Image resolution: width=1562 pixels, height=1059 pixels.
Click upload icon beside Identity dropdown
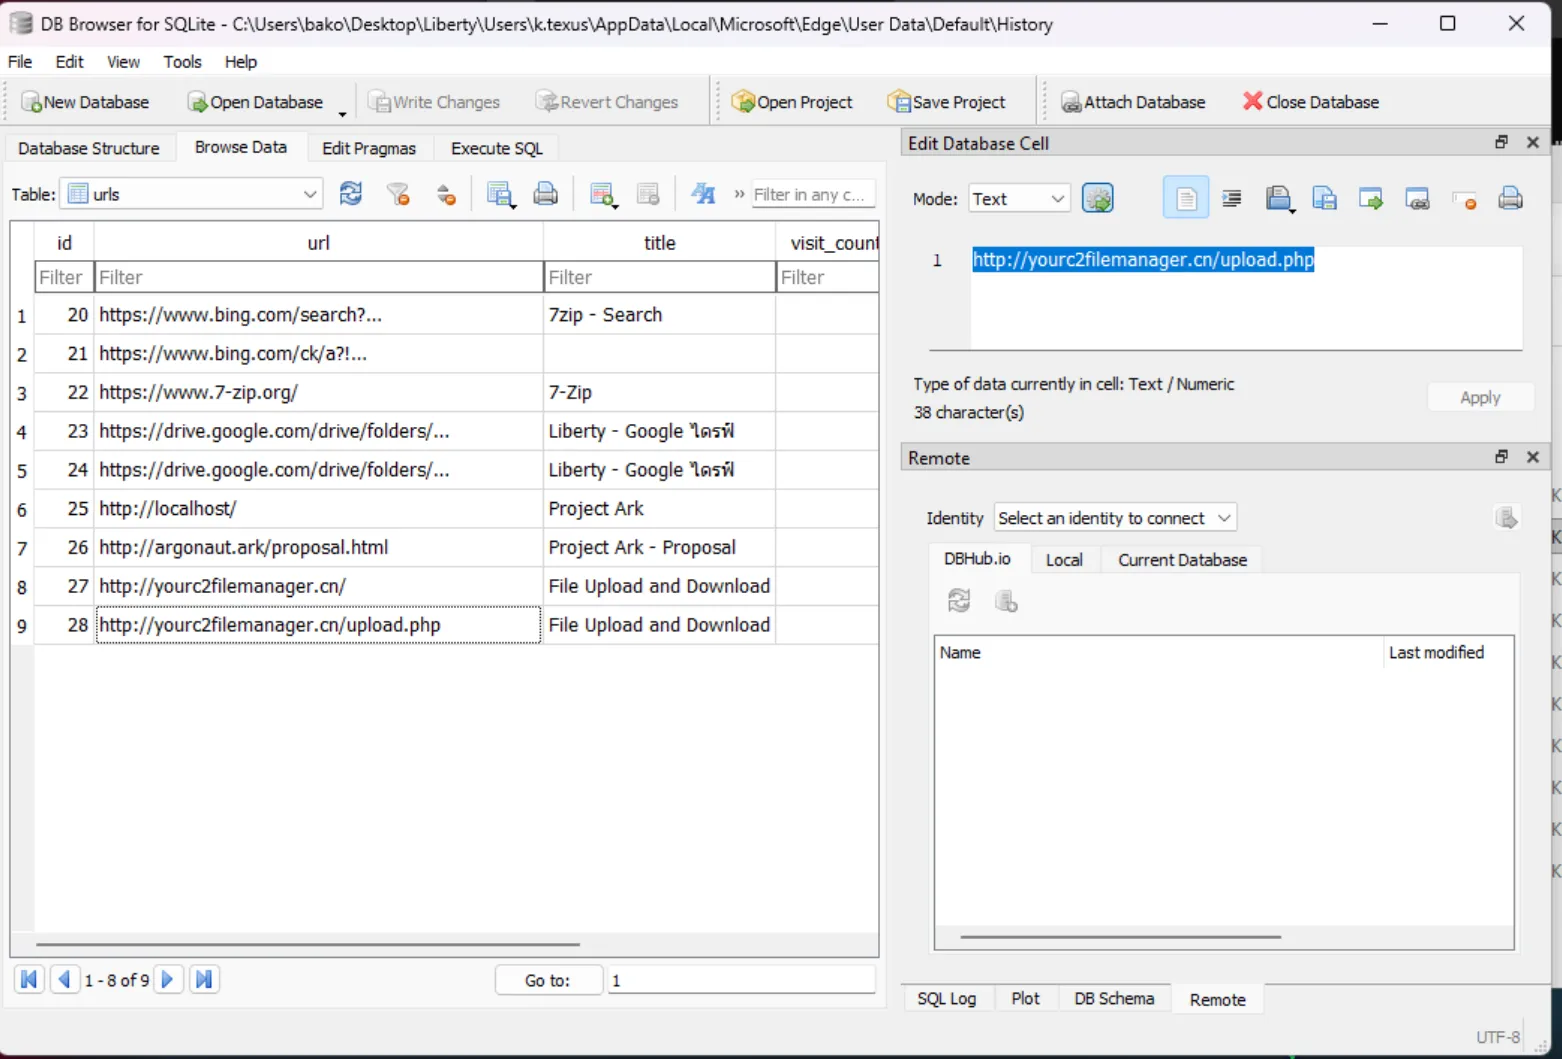(1506, 517)
